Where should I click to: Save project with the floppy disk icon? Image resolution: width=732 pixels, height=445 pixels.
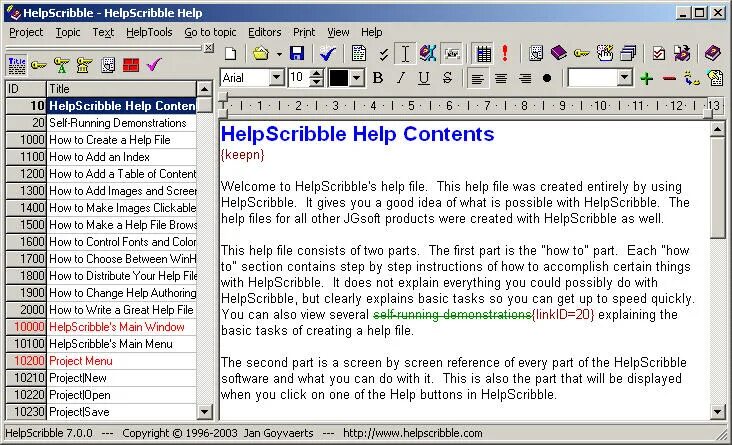pyautogui.click(x=297, y=53)
